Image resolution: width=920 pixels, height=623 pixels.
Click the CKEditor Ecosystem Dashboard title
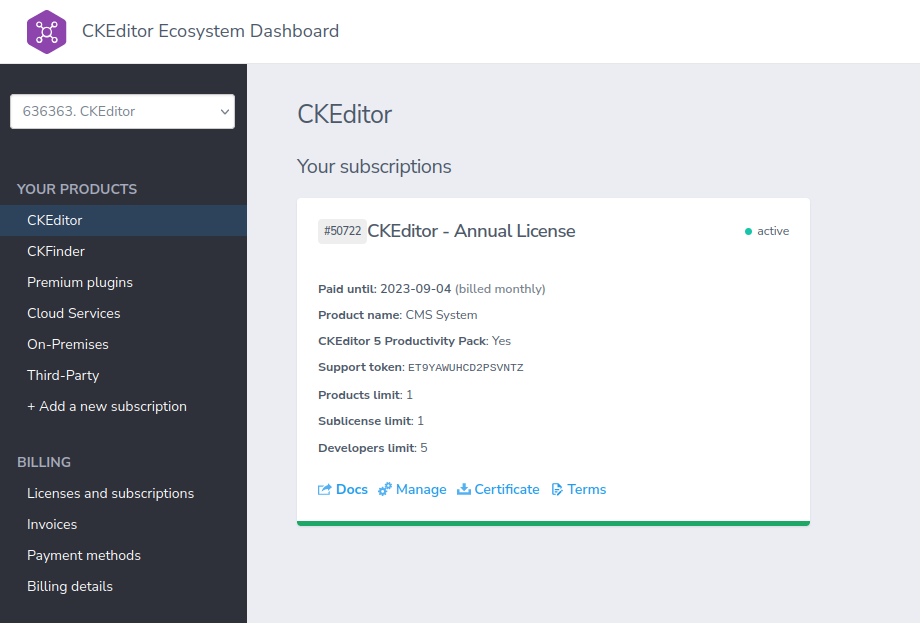(210, 31)
